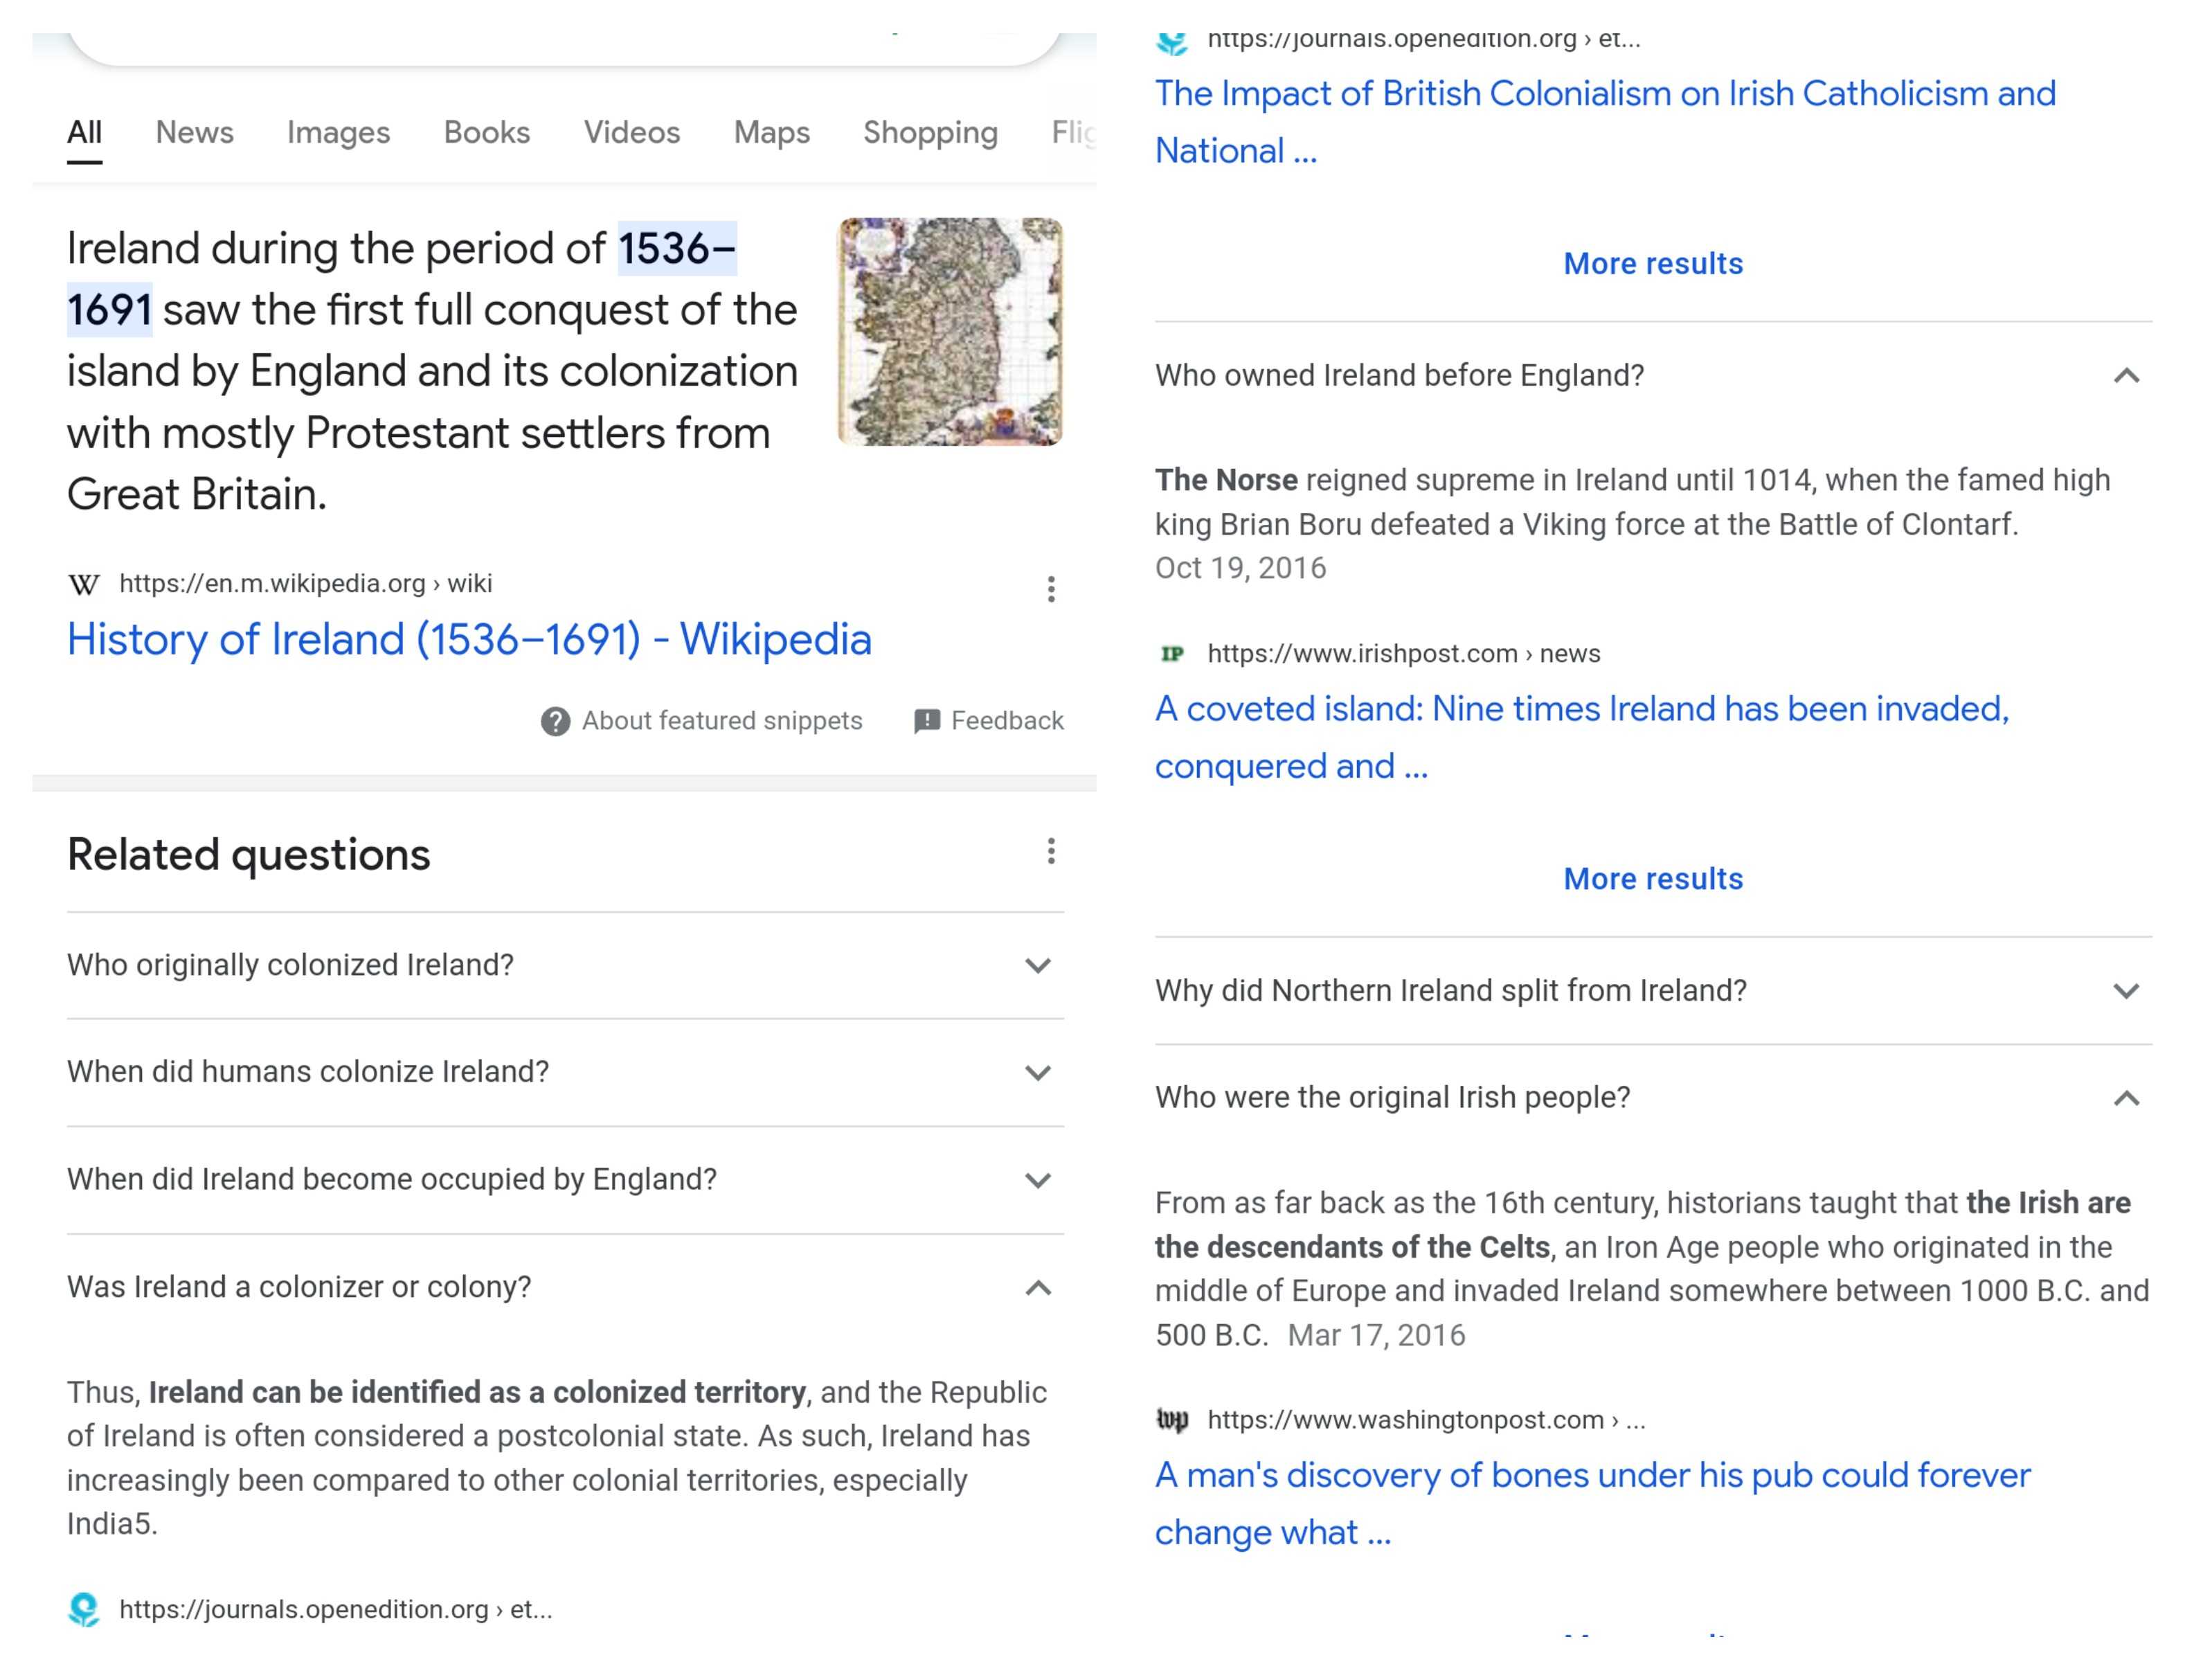Click the OpenEdition favicon at bottom left
This screenshot has width=2212, height=1662.
(x=84, y=1609)
